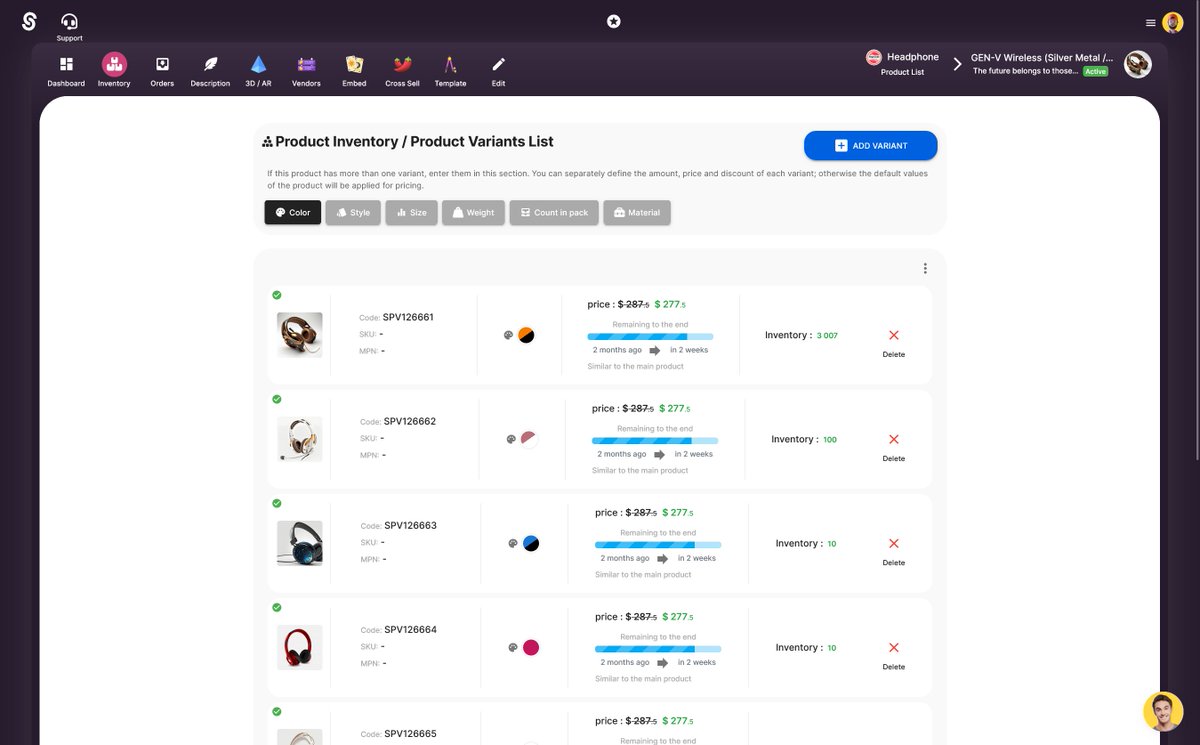Click the palette icon in SPV126664 row

pyautogui.click(x=513, y=647)
